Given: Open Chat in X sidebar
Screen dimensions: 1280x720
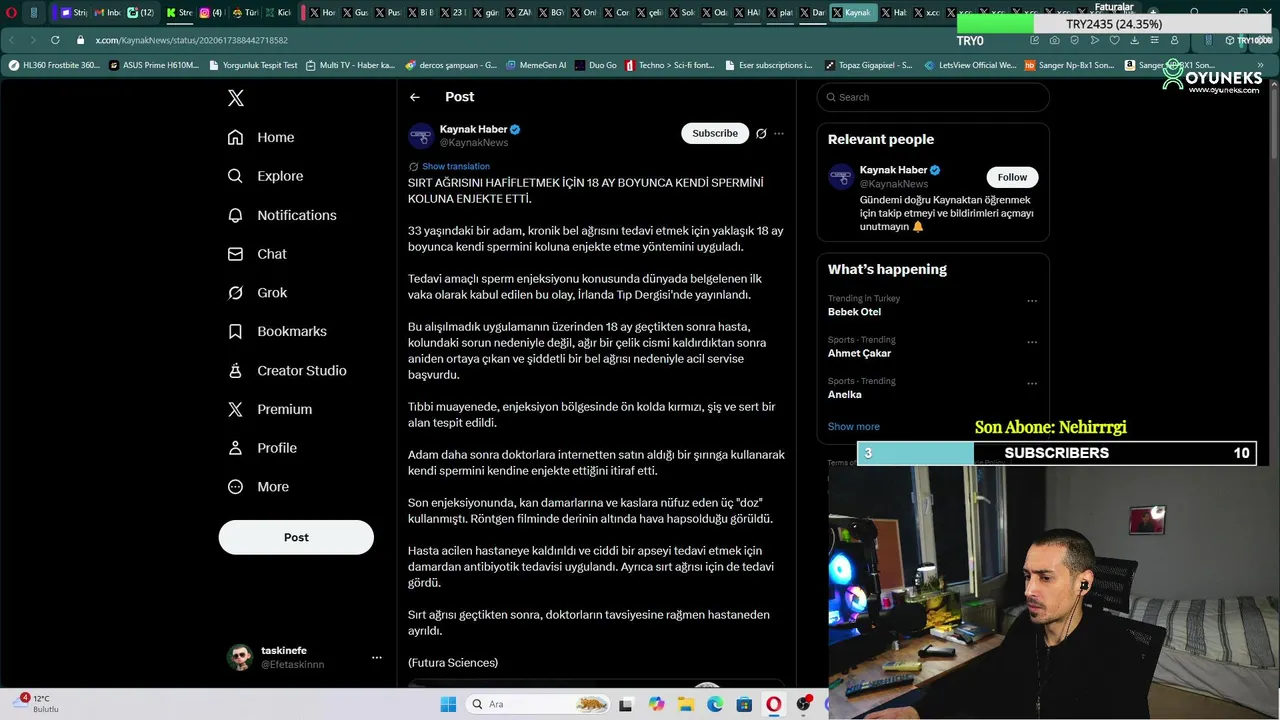Looking at the screenshot, I should pos(257,254).
